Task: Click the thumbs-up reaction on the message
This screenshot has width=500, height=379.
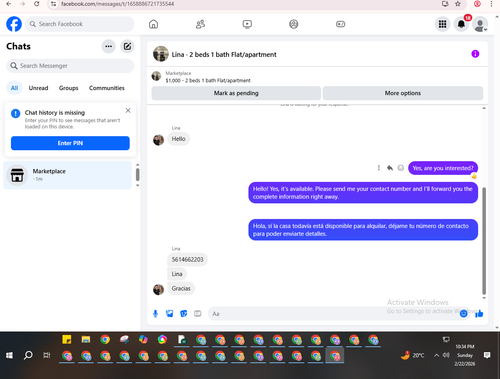Action: (x=474, y=176)
